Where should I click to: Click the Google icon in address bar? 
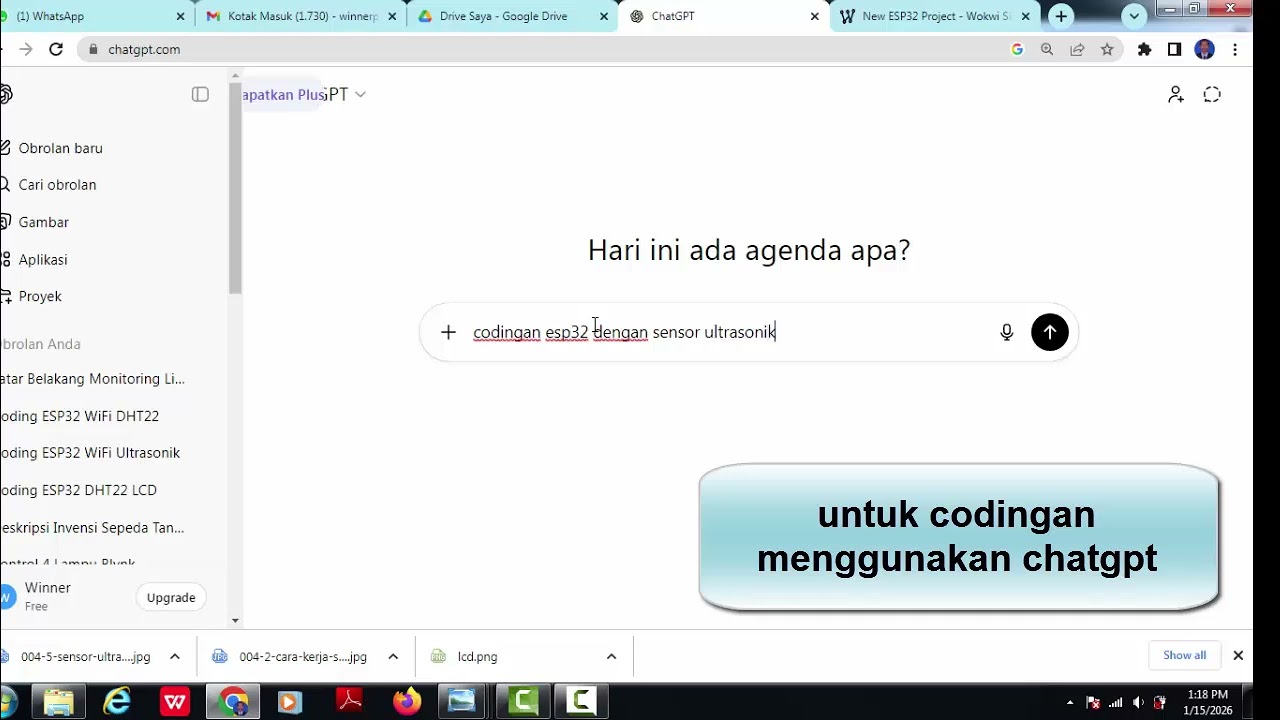1017,49
